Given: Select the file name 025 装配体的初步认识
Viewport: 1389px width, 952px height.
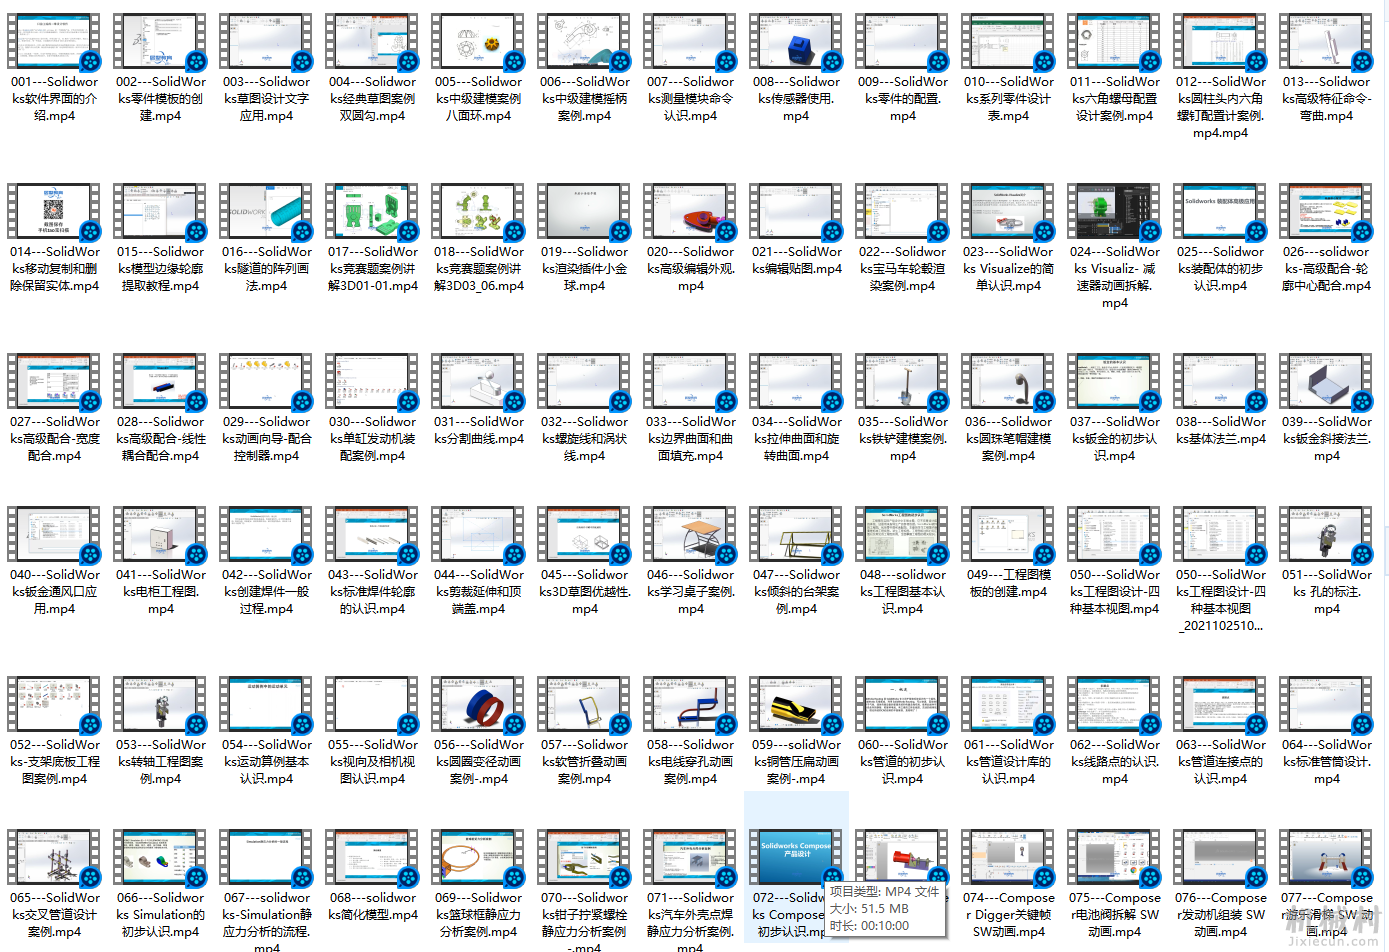Looking at the screenshot, I should click(x=1220, y=269).
